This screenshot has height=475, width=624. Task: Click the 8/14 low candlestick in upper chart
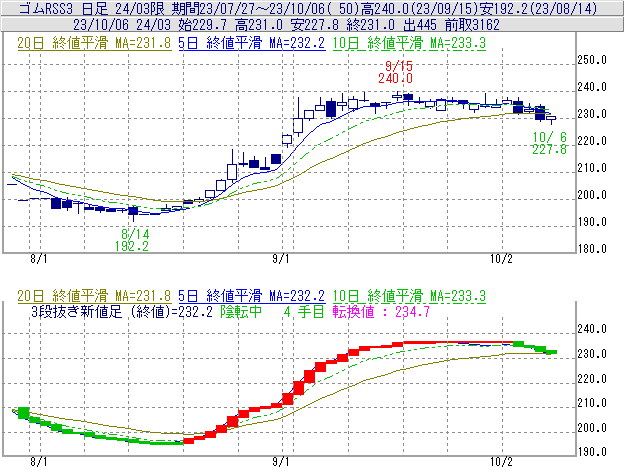pyautogui.click(x=133, y=212)
